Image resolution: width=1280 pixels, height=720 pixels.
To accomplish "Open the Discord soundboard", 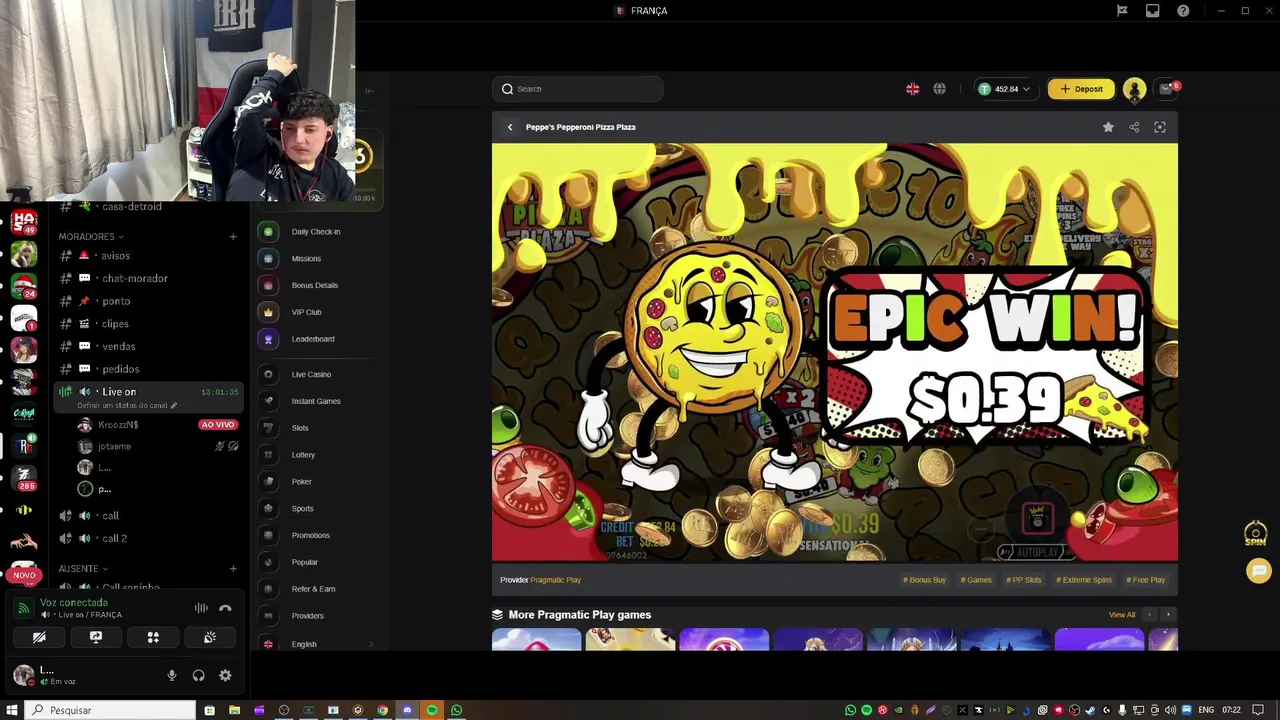I will [210, 637].
